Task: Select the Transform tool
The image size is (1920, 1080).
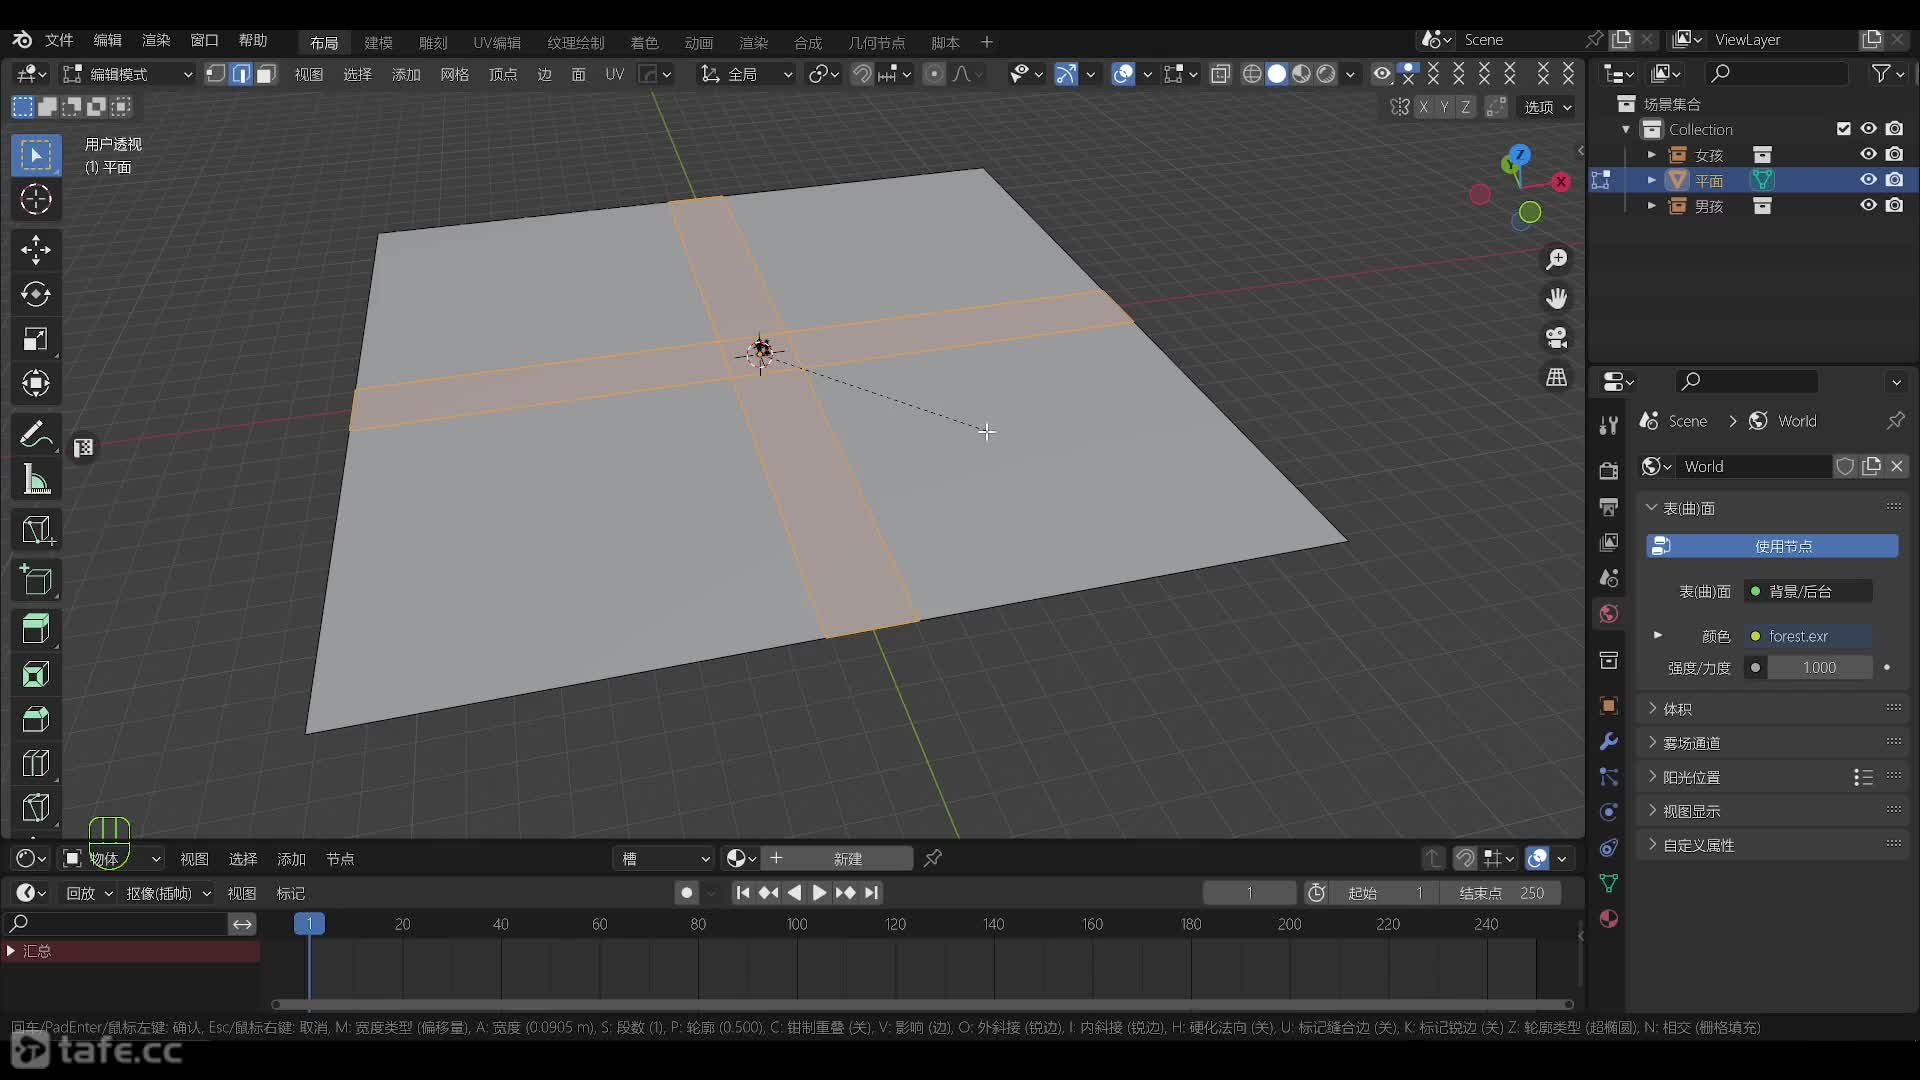Action: tap(36, 383)
